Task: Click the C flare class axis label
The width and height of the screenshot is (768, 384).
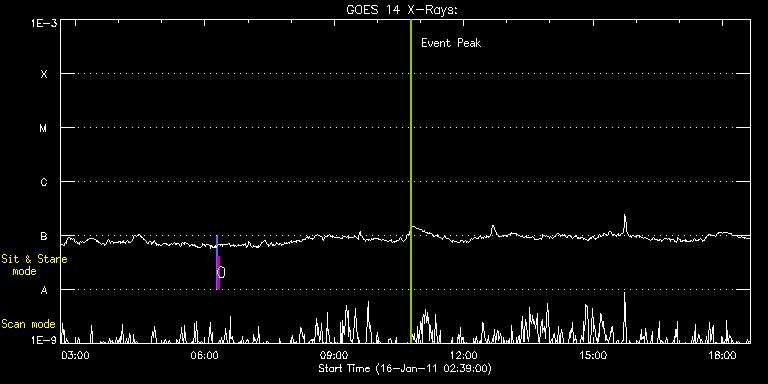Action: pos(44,182)
